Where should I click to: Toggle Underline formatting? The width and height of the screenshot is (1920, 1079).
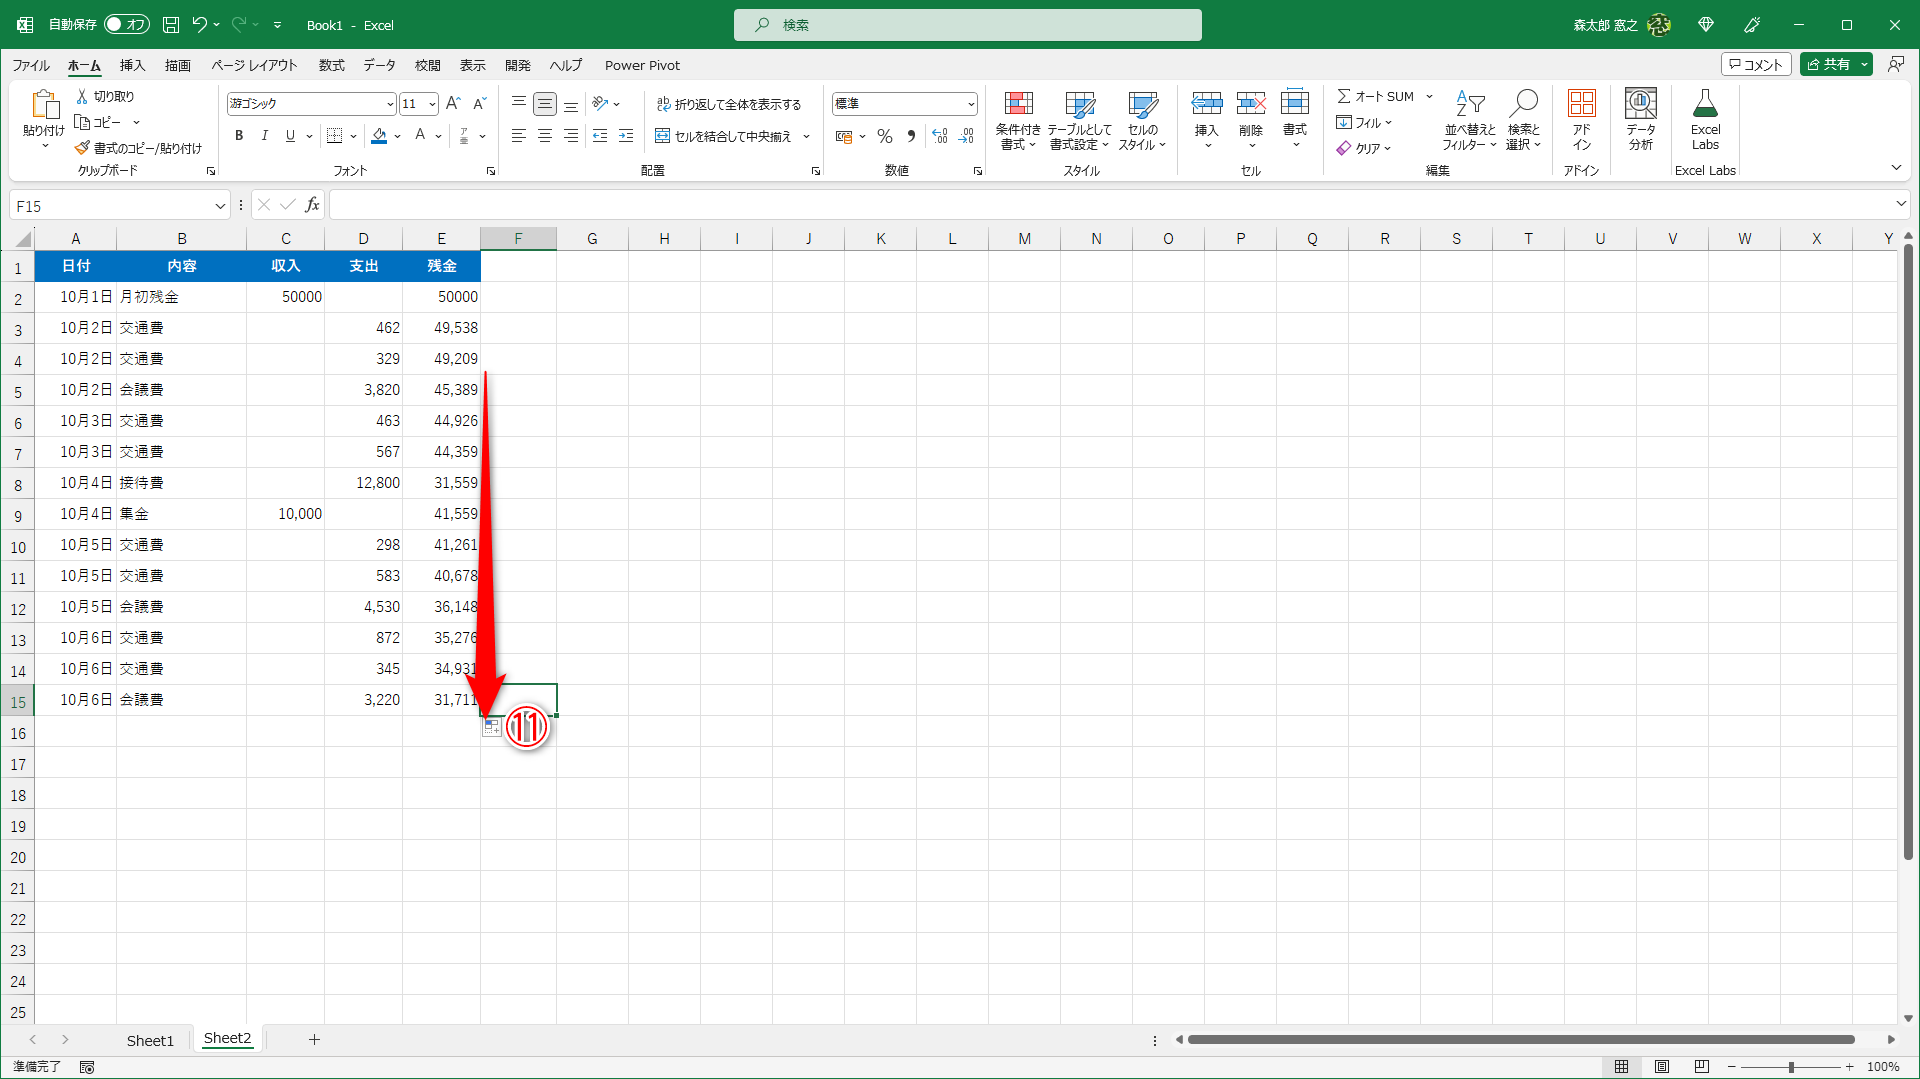[290, 136]
